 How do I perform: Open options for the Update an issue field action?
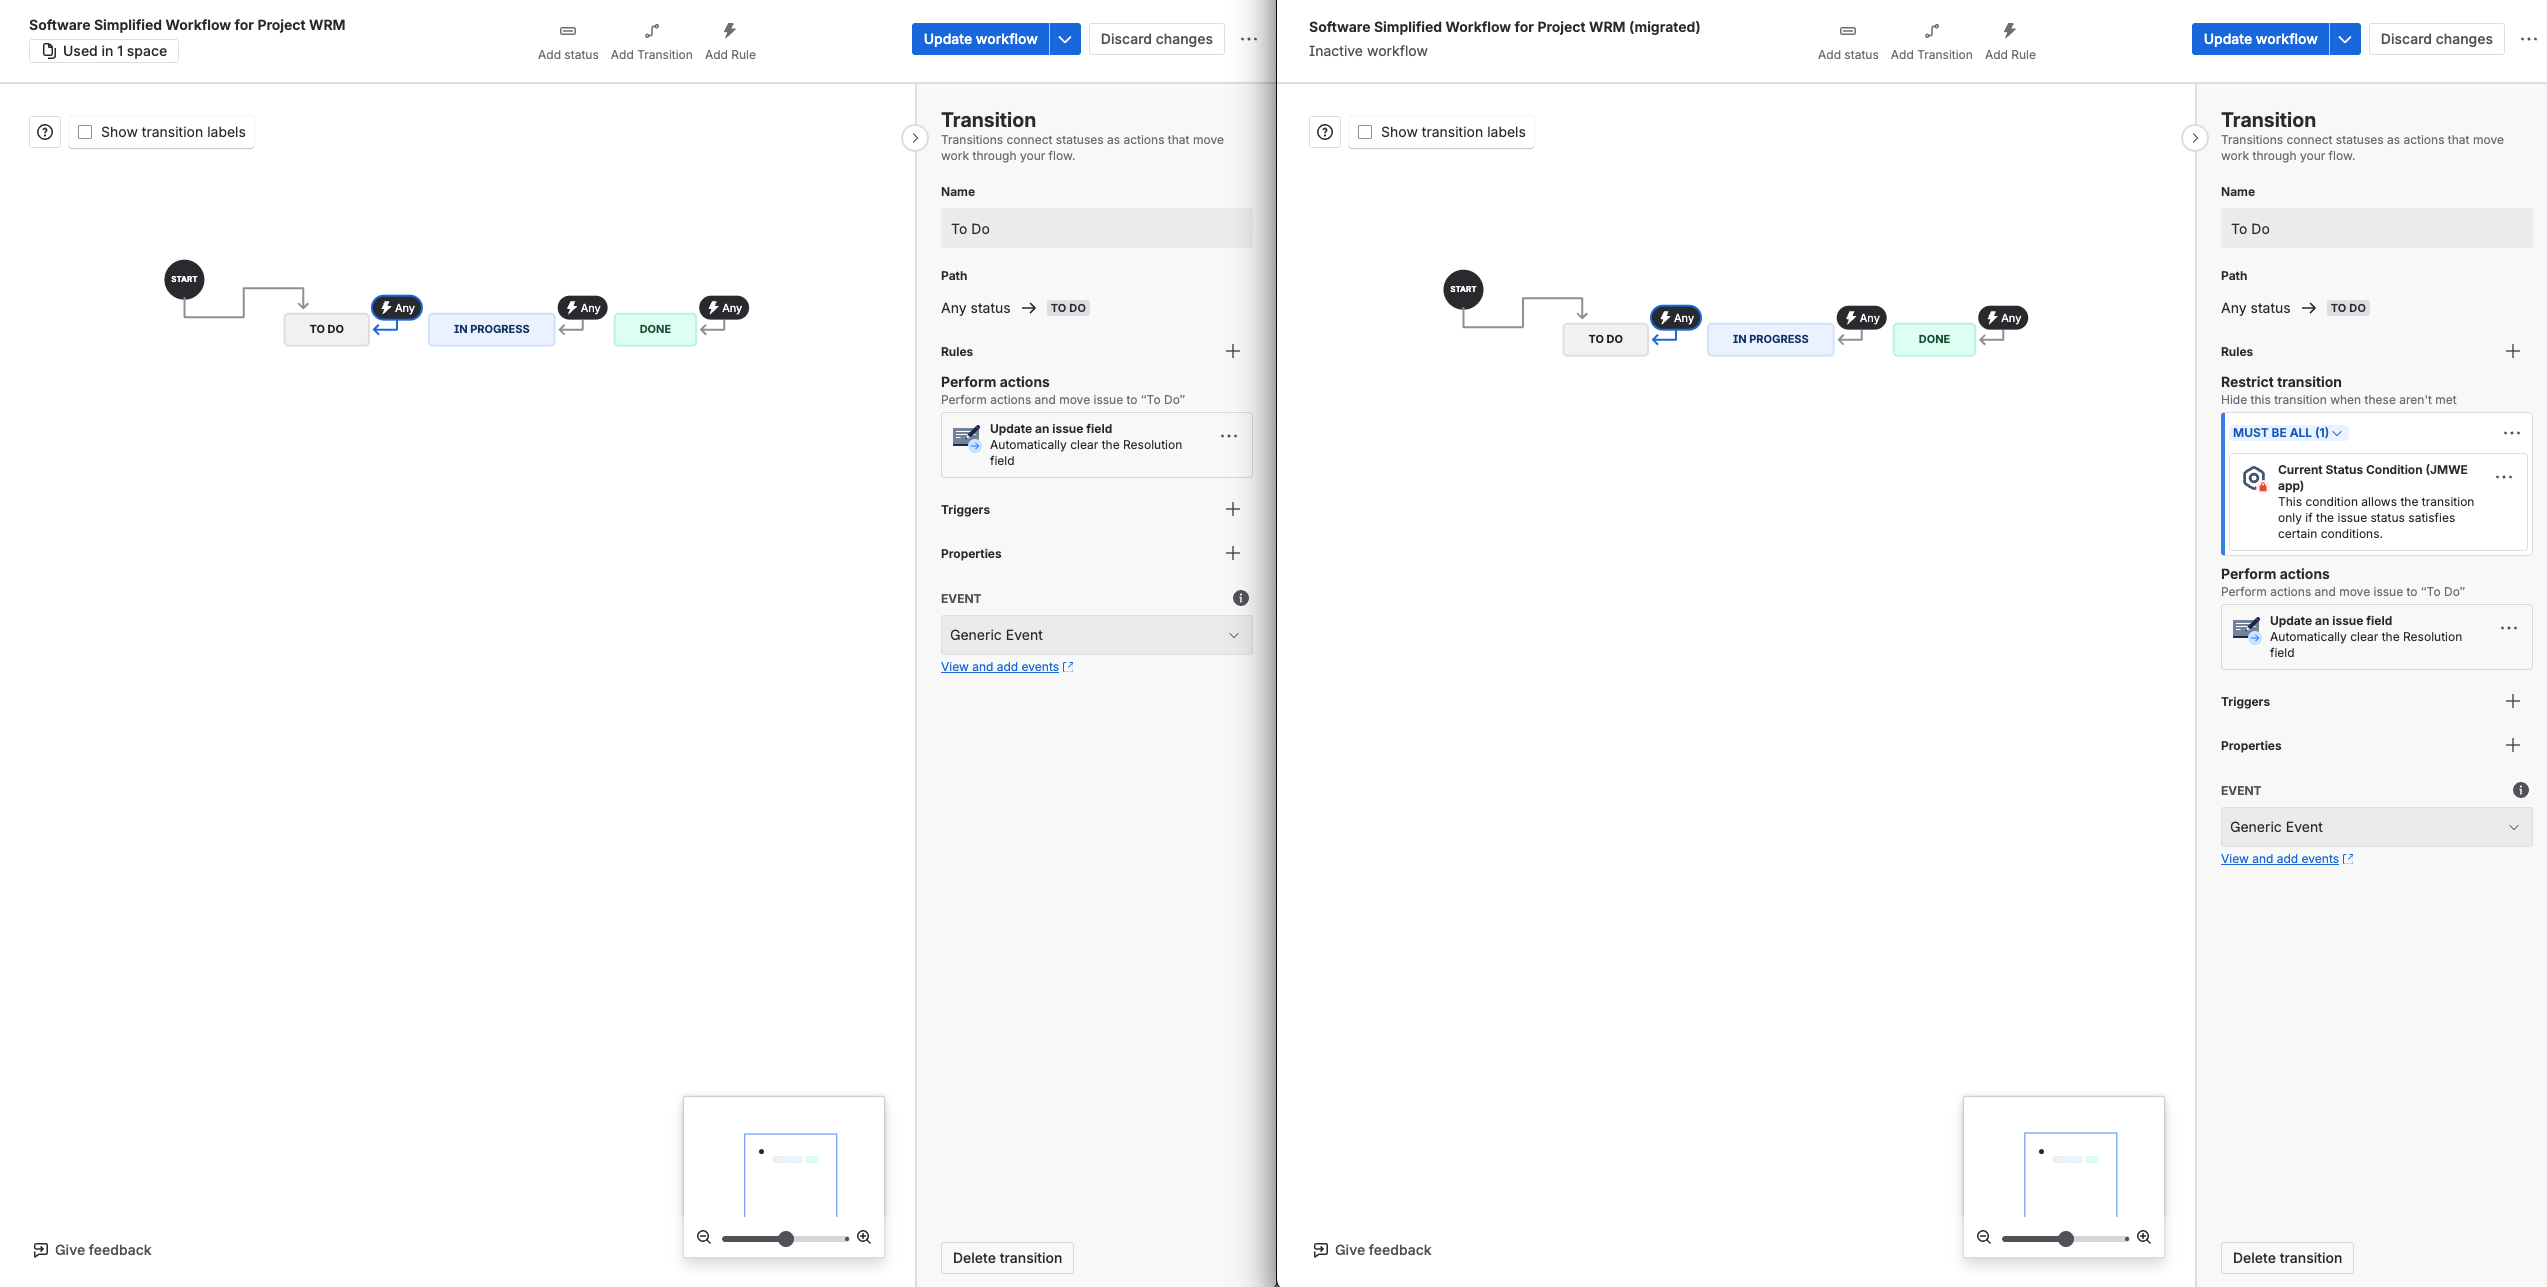tap(1228, 436)
